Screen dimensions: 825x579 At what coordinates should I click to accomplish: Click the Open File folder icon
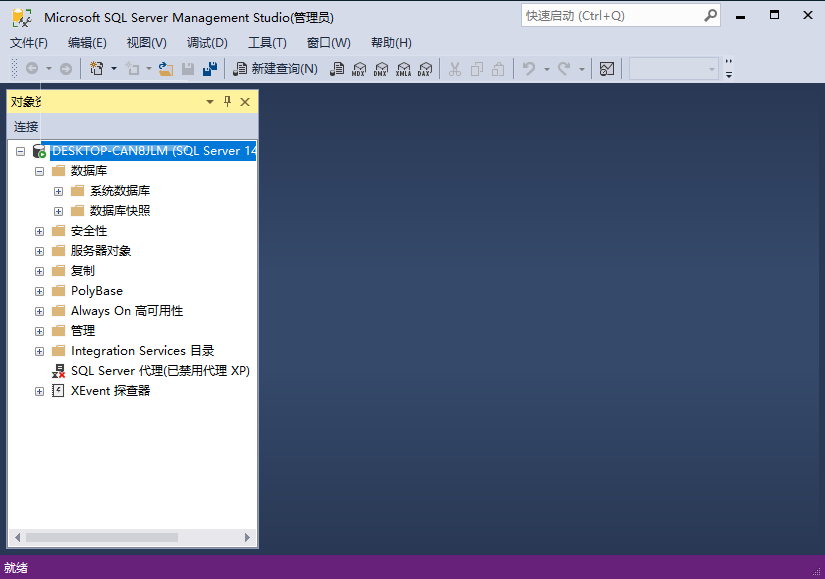[x=166, y=68]
